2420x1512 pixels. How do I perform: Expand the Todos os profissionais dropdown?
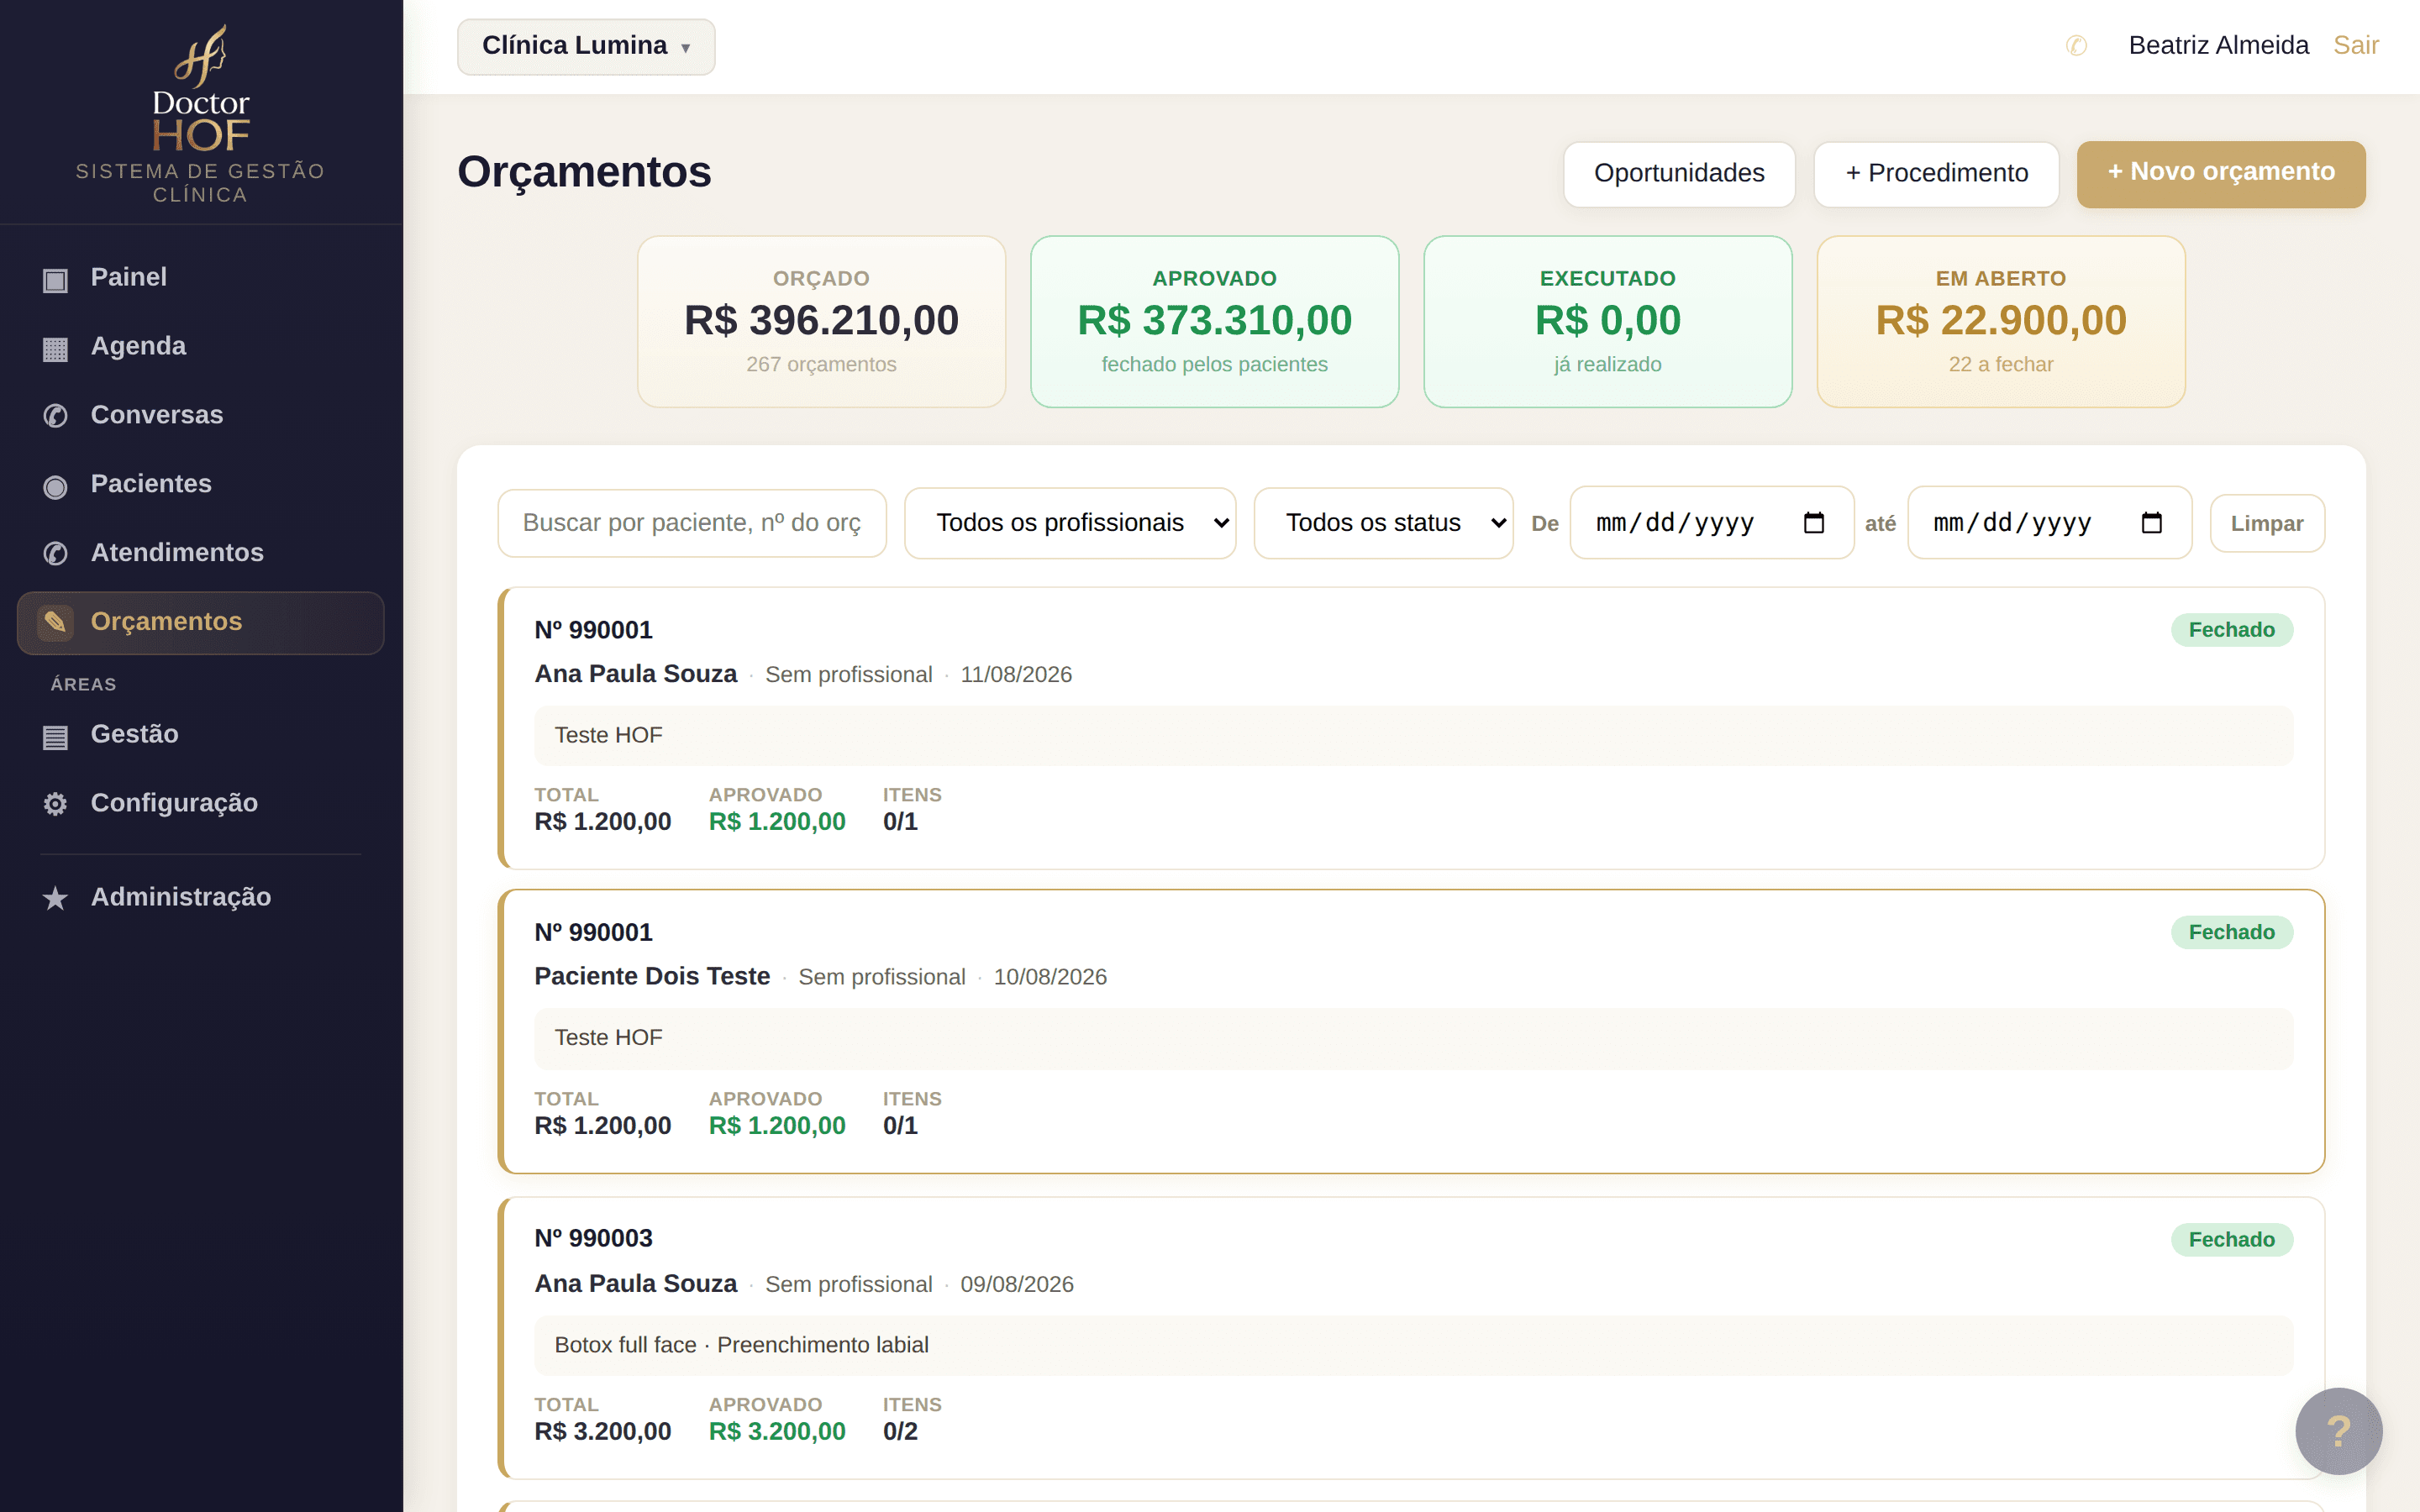(1070, 523)
